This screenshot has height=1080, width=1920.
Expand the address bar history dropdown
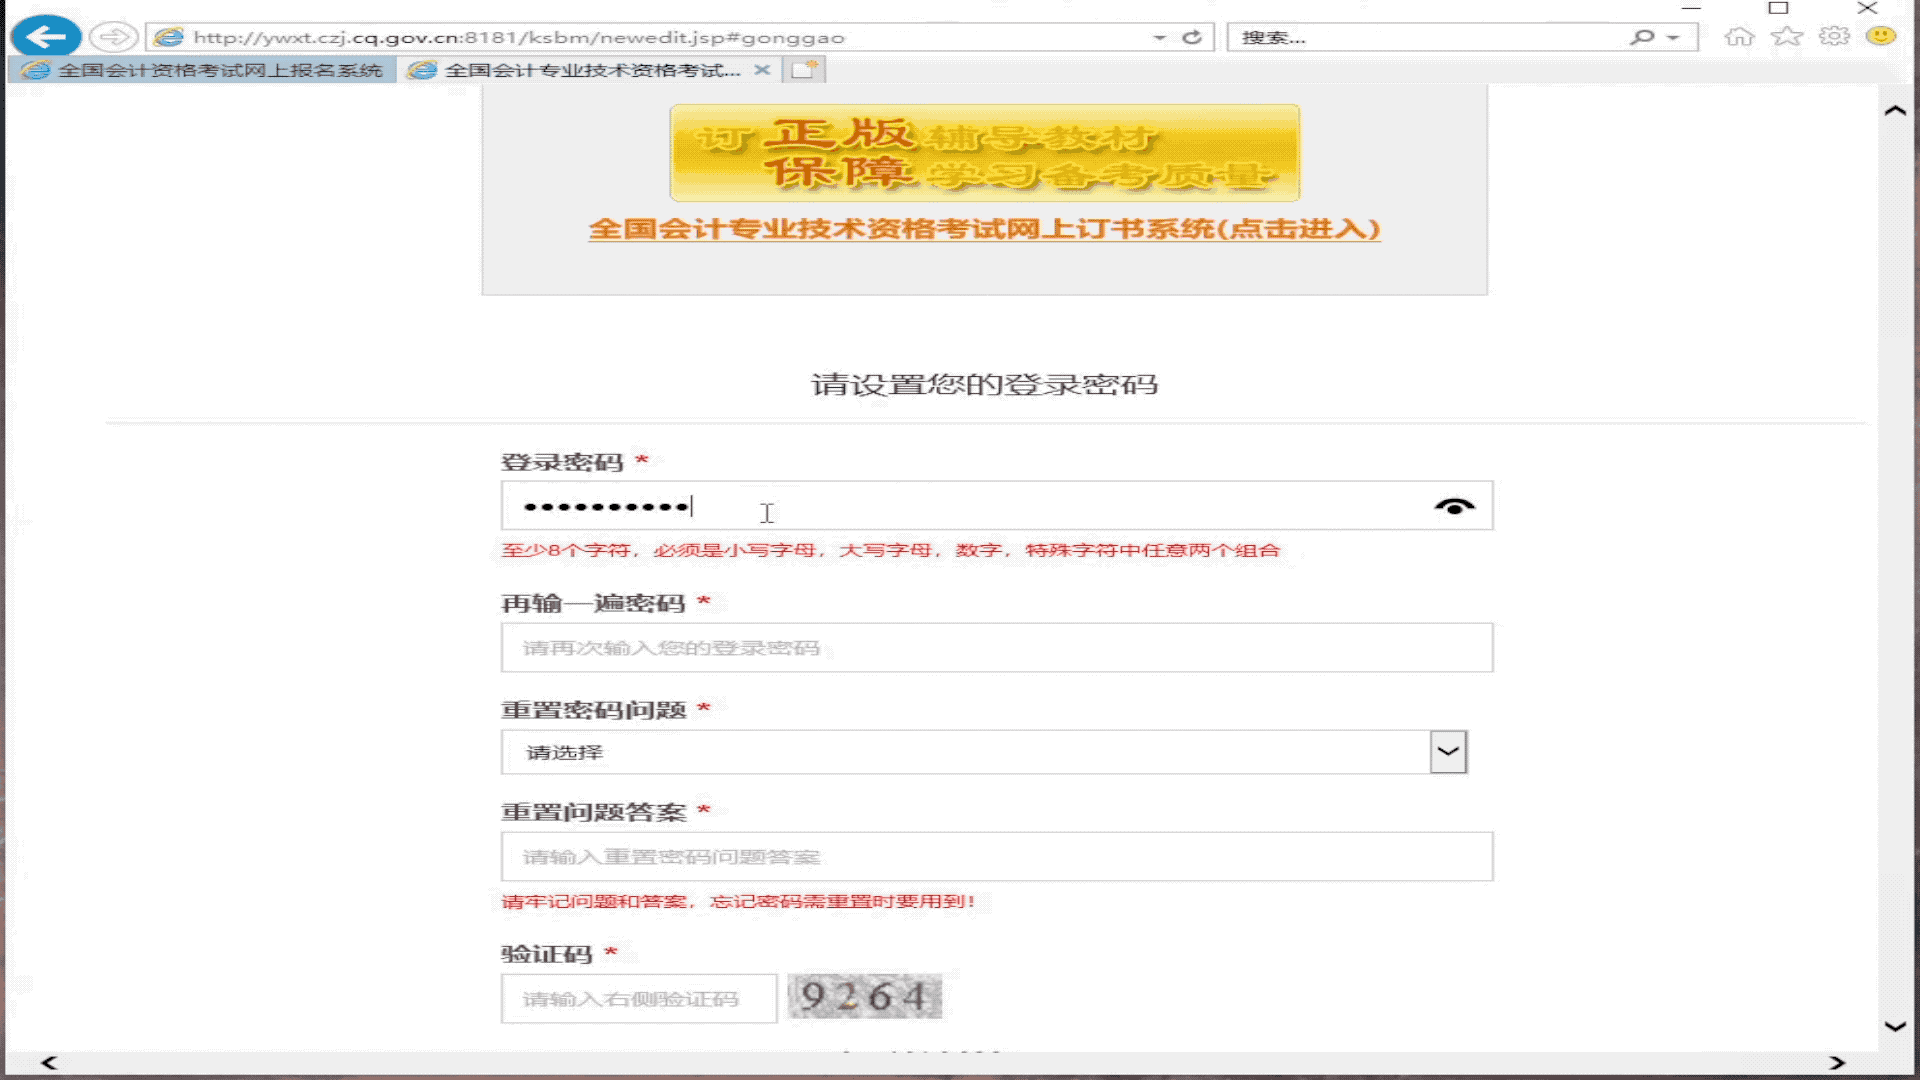[1159, 37]
